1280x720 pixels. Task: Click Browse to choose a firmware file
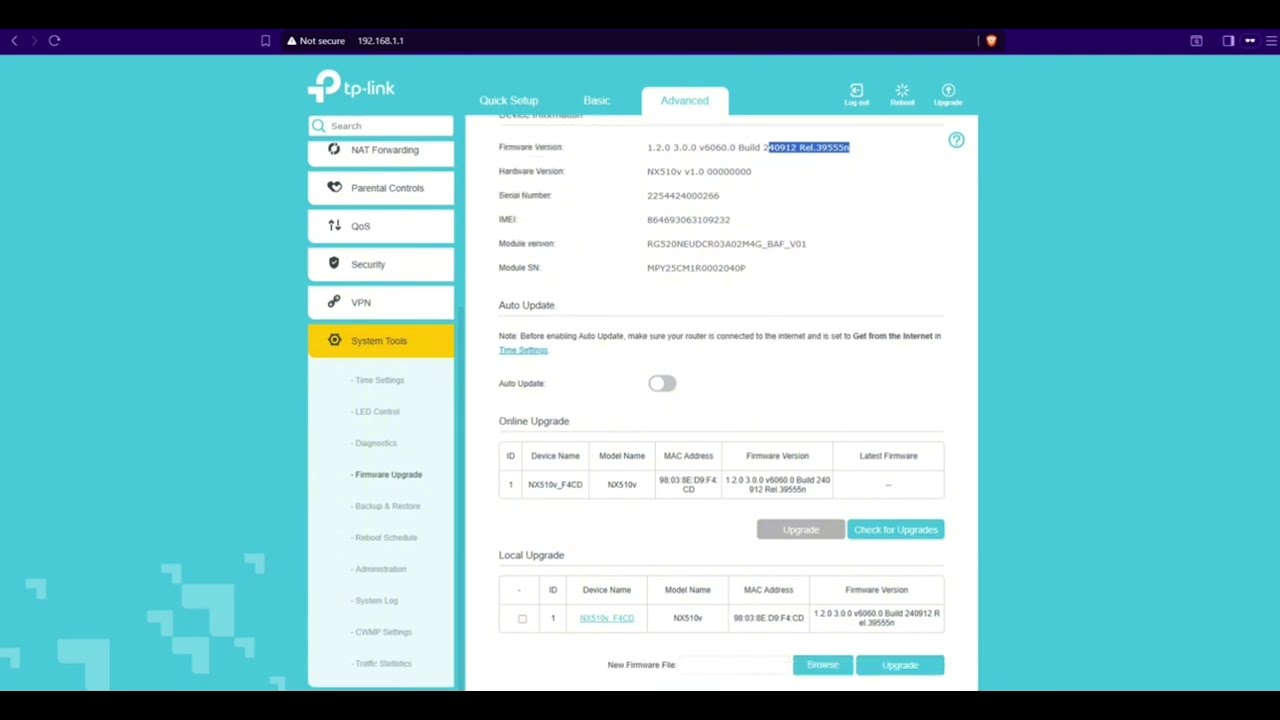click(x=823, y=665)
